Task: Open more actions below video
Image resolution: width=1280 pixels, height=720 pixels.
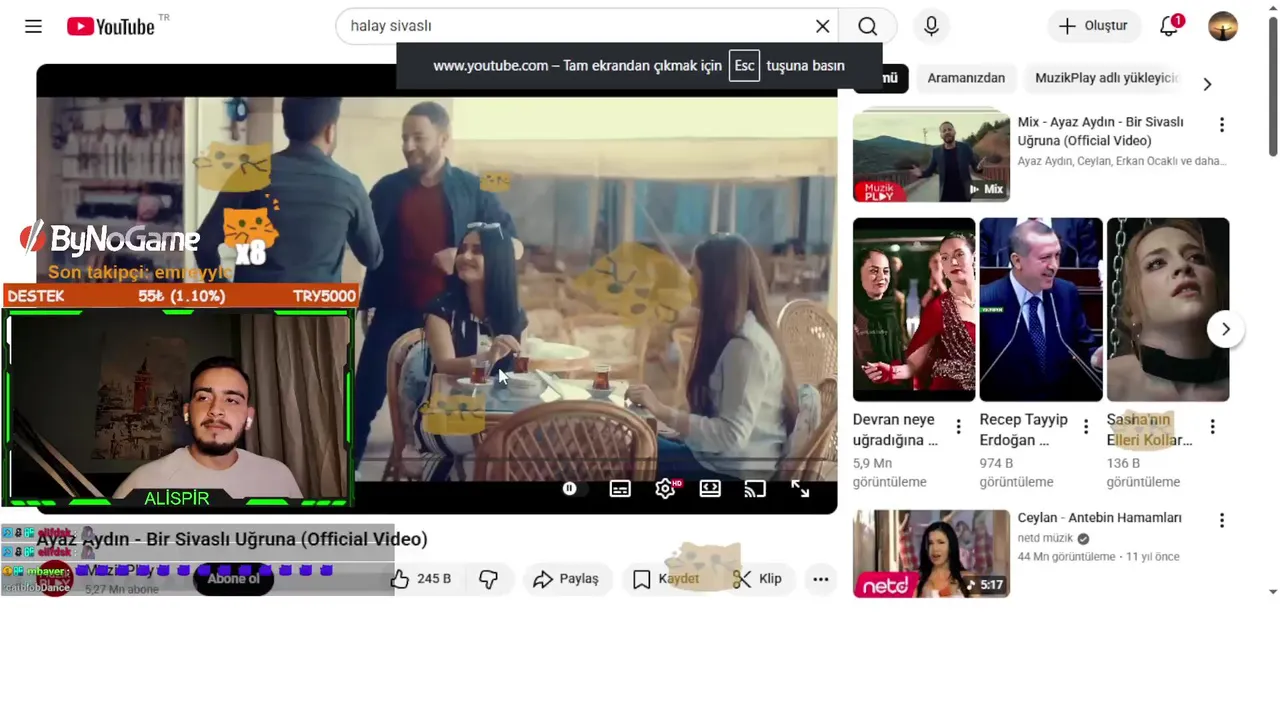Action: point(821,579)
